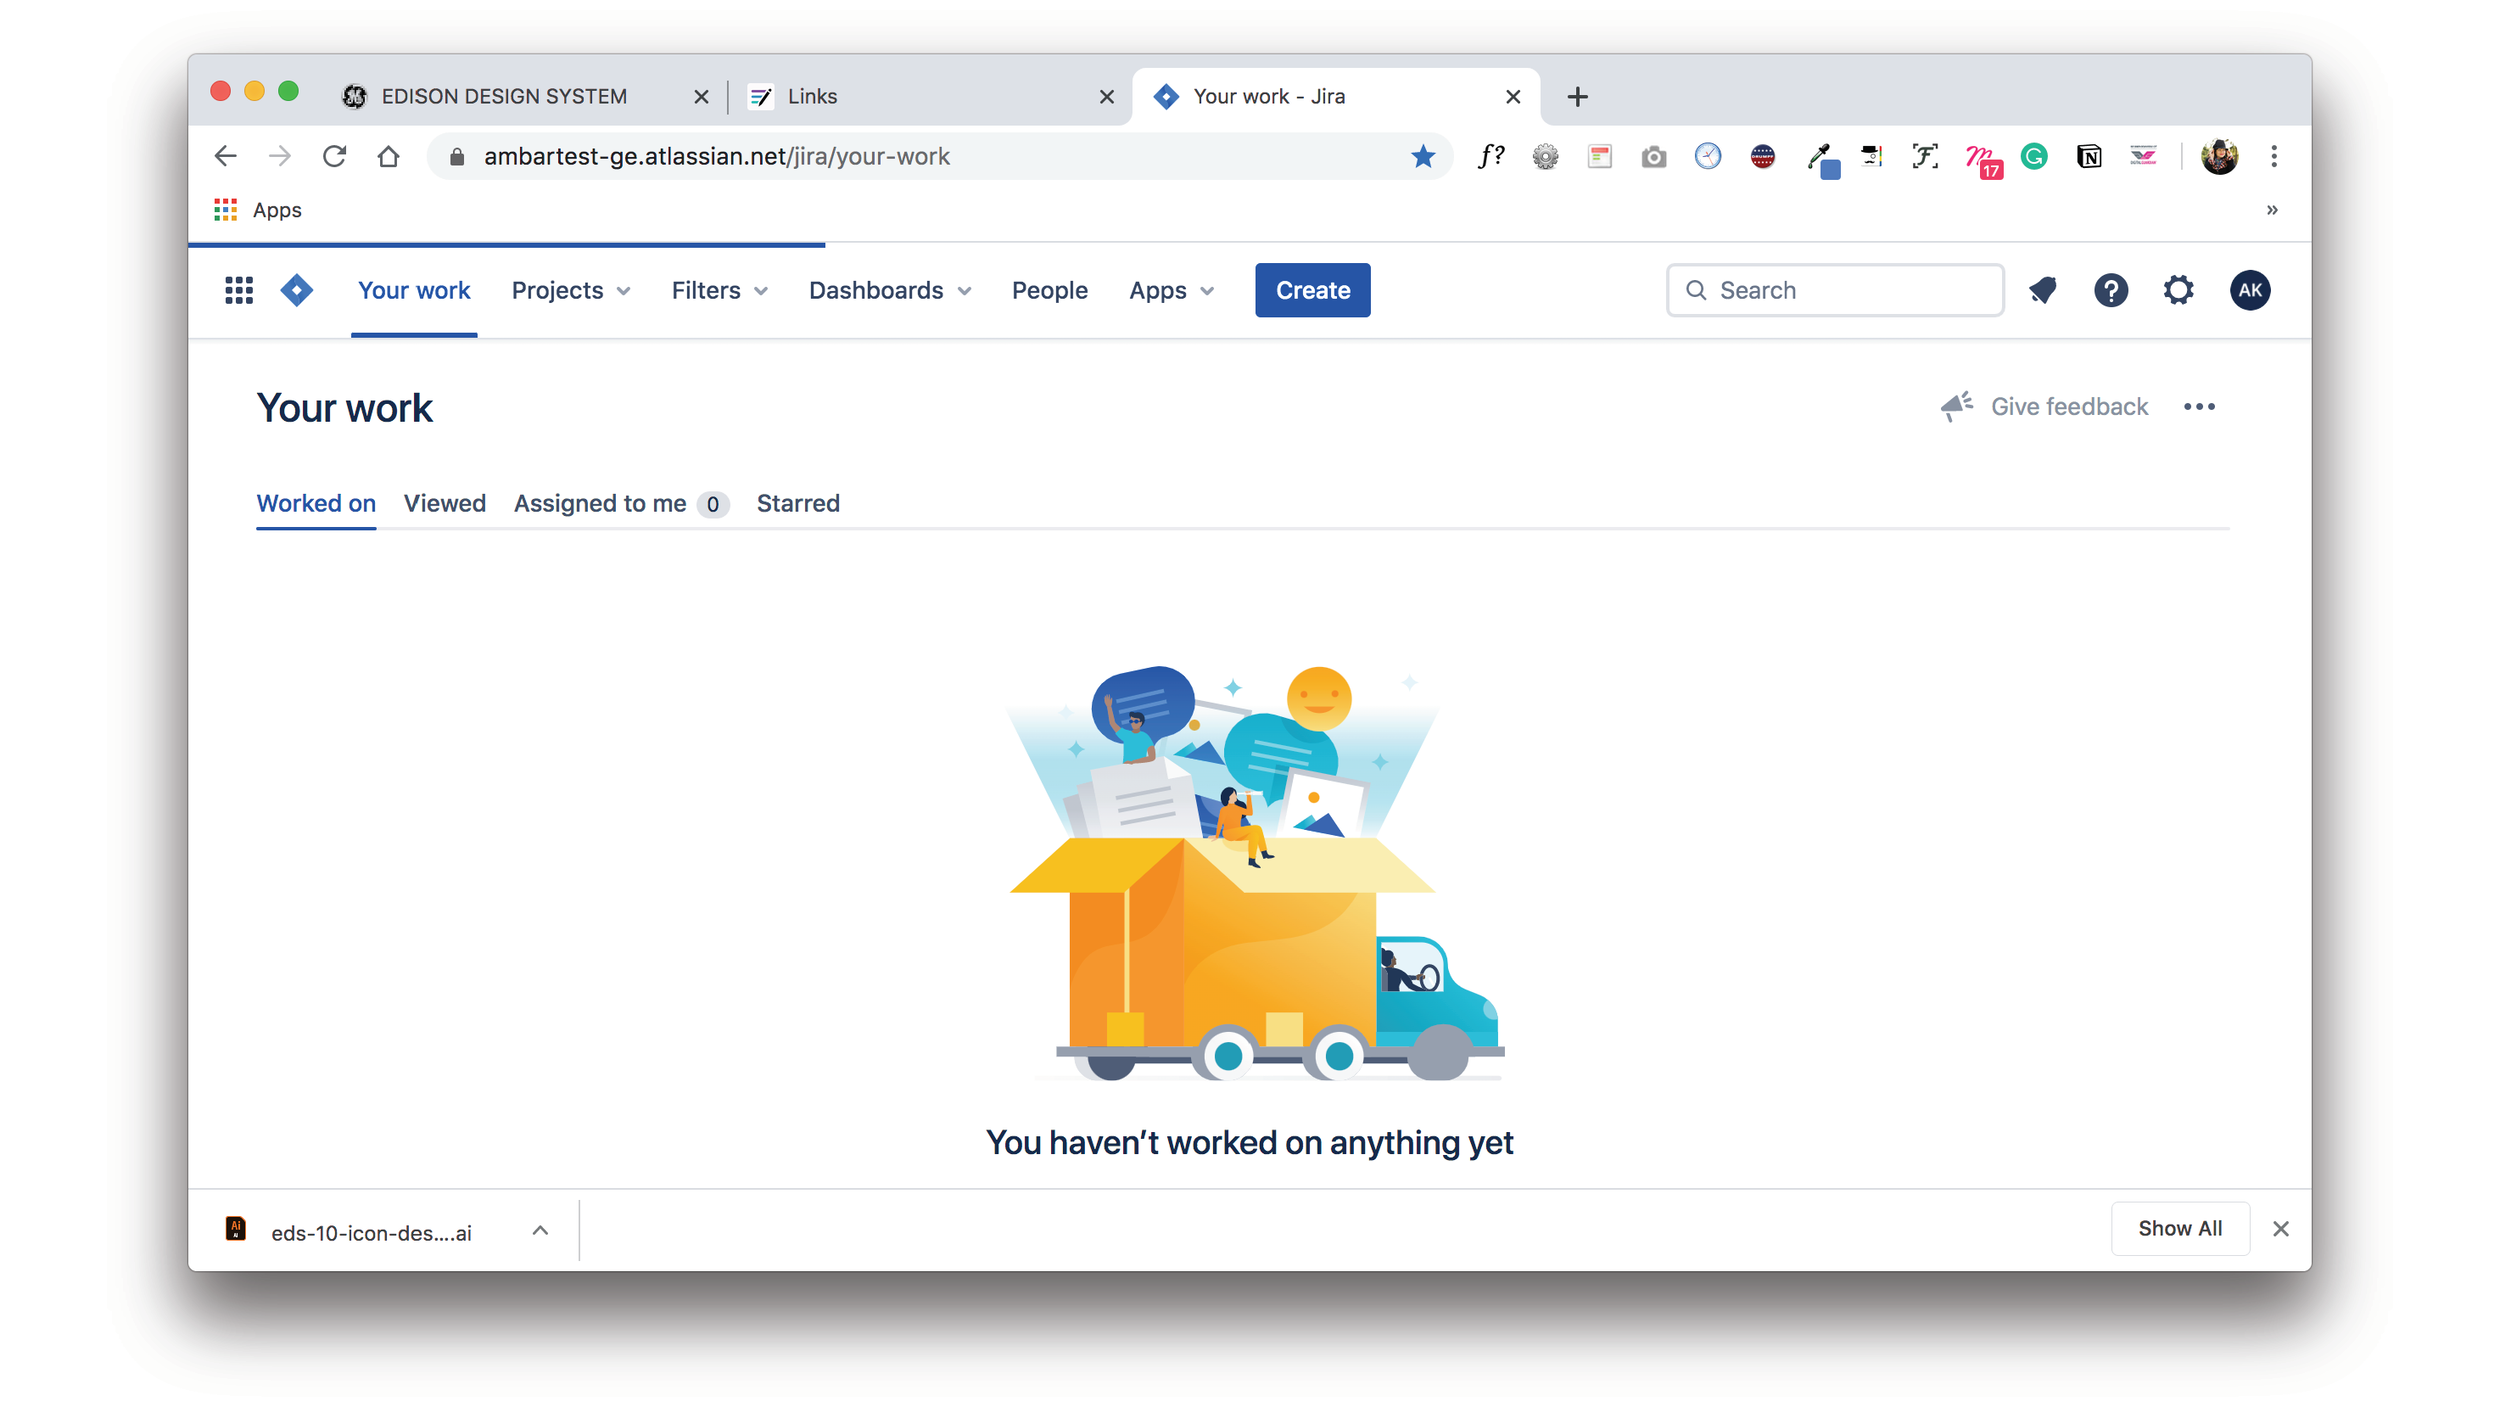Expand the Dashboards dropdown

click(x=889, y=290)
